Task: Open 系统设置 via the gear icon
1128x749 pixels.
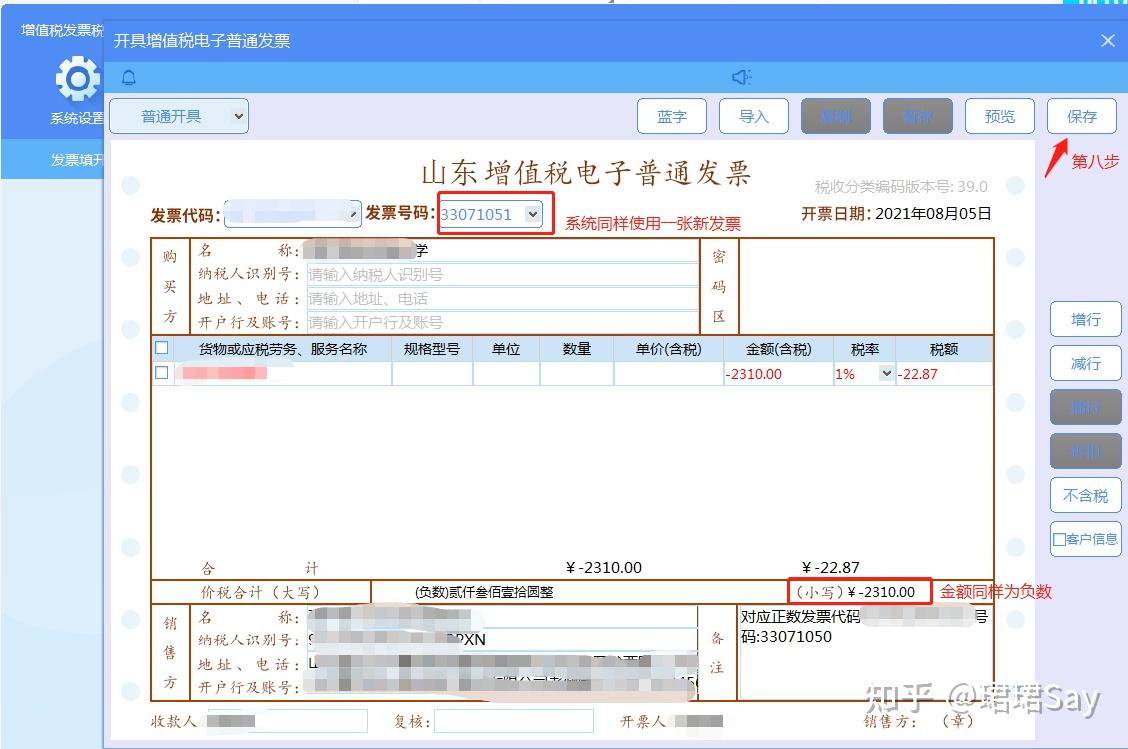Action: 77,80
